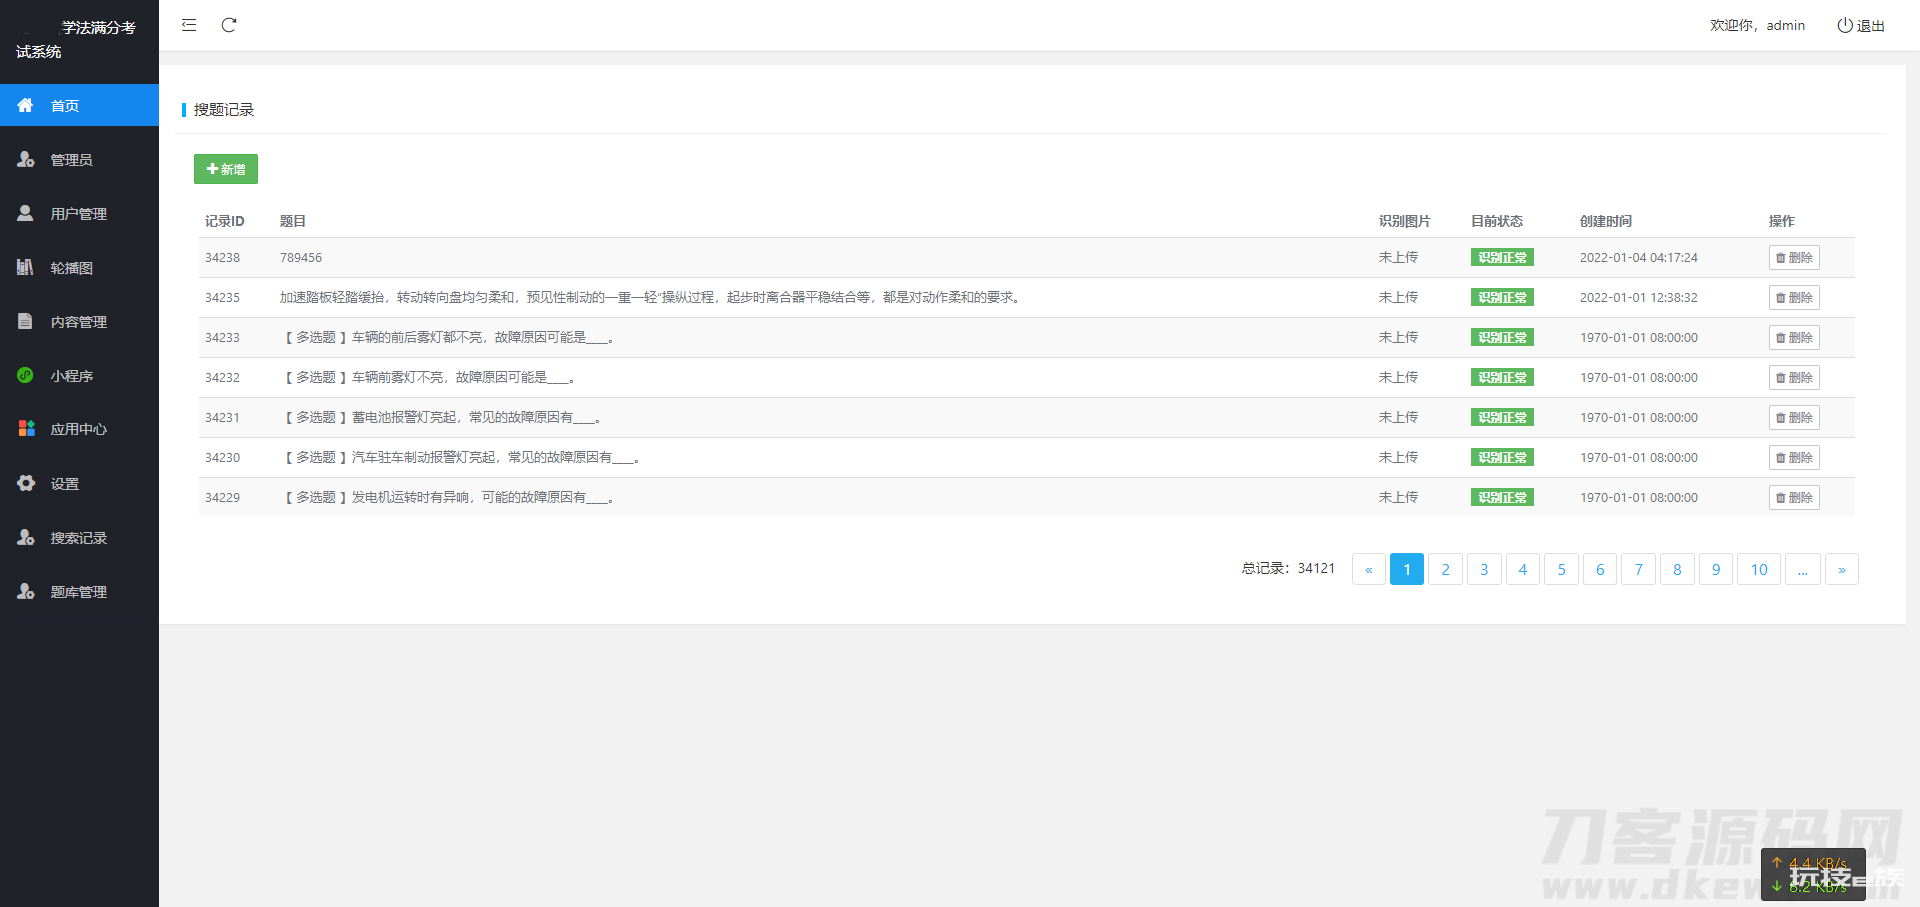Delete record 34238
Image resolution: width=1920 pixels, height=907 pixels.
tap(1794, 257)
